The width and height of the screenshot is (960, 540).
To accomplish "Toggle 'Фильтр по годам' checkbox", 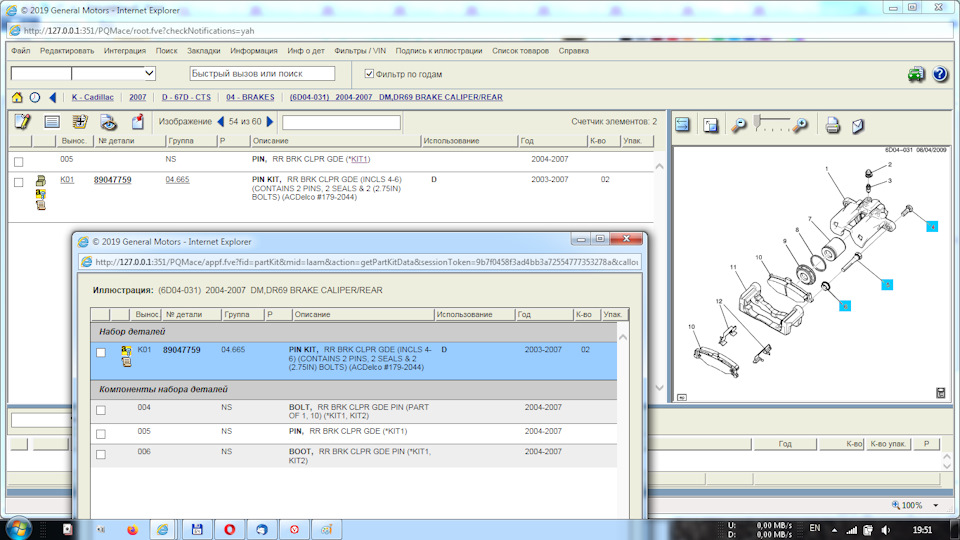I will point(369,73).
